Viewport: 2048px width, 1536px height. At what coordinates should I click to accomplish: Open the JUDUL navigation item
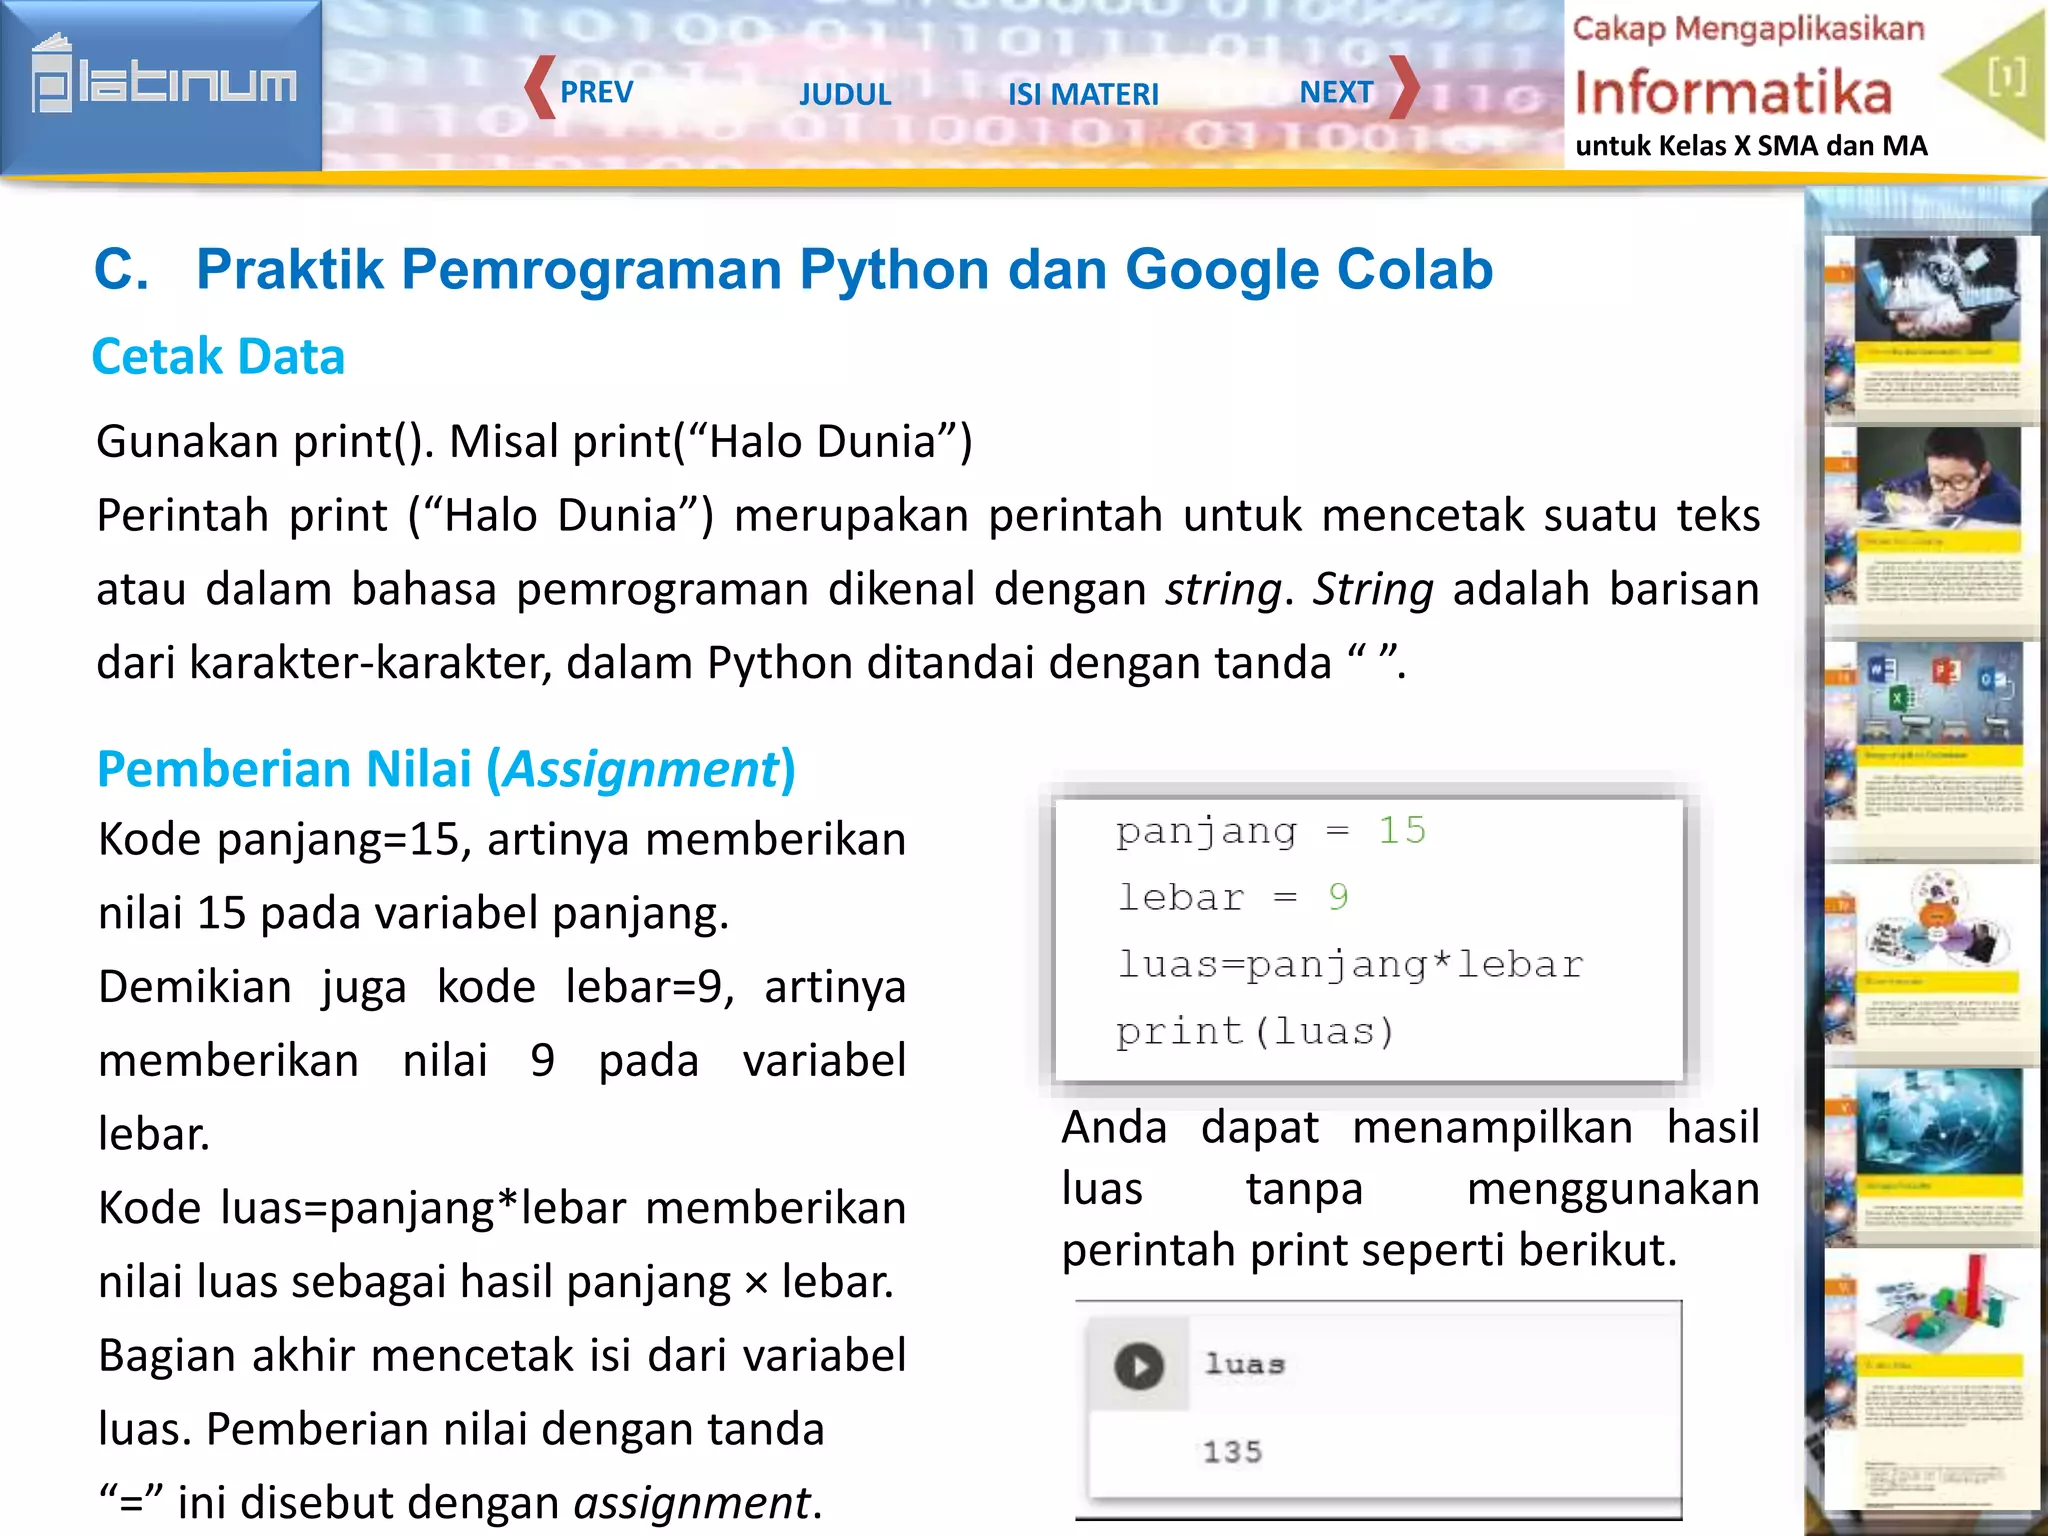(845, 94)
